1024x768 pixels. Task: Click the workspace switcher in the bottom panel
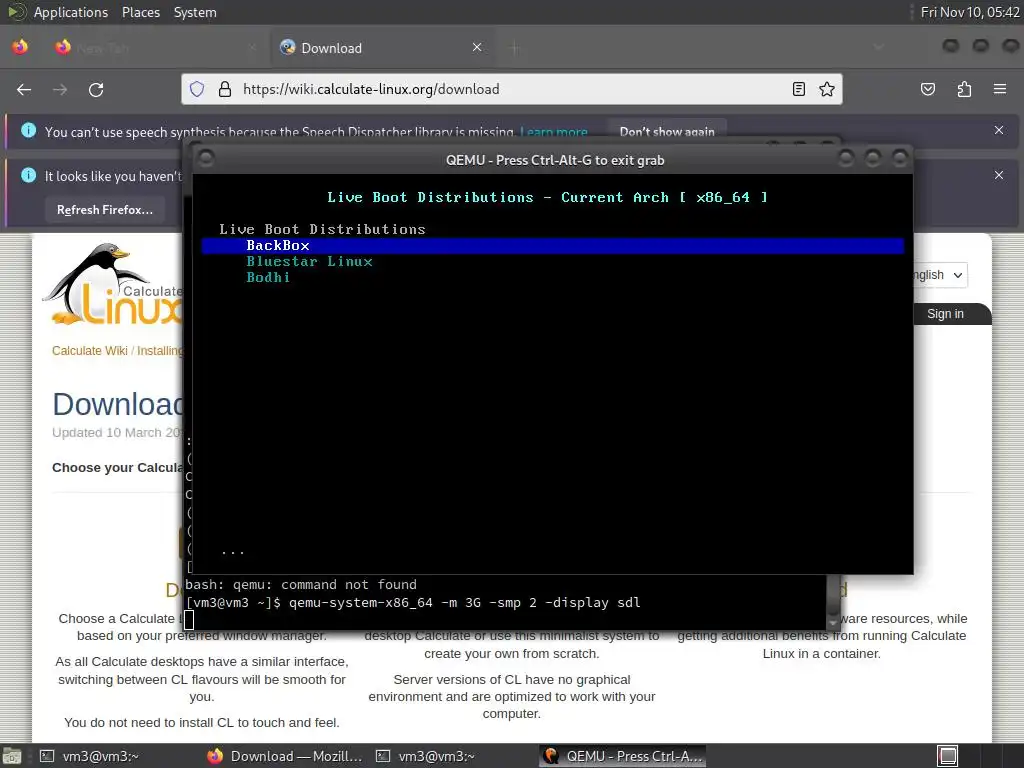948,756
